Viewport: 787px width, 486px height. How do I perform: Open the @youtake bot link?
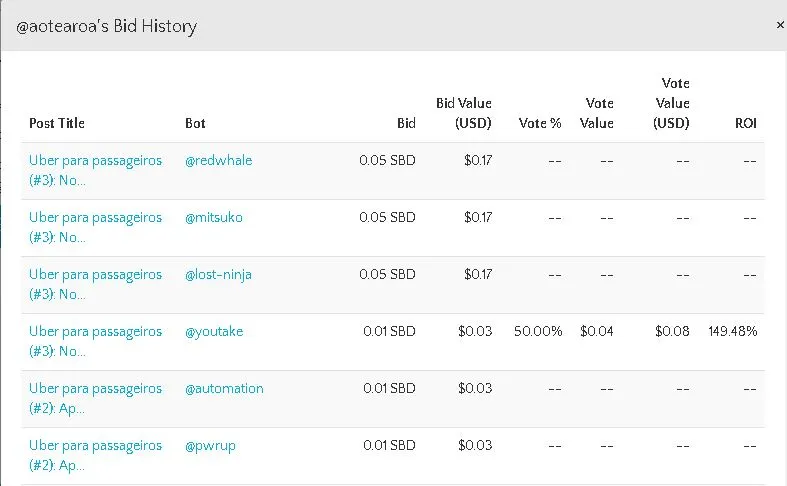[x=214, y=331]
